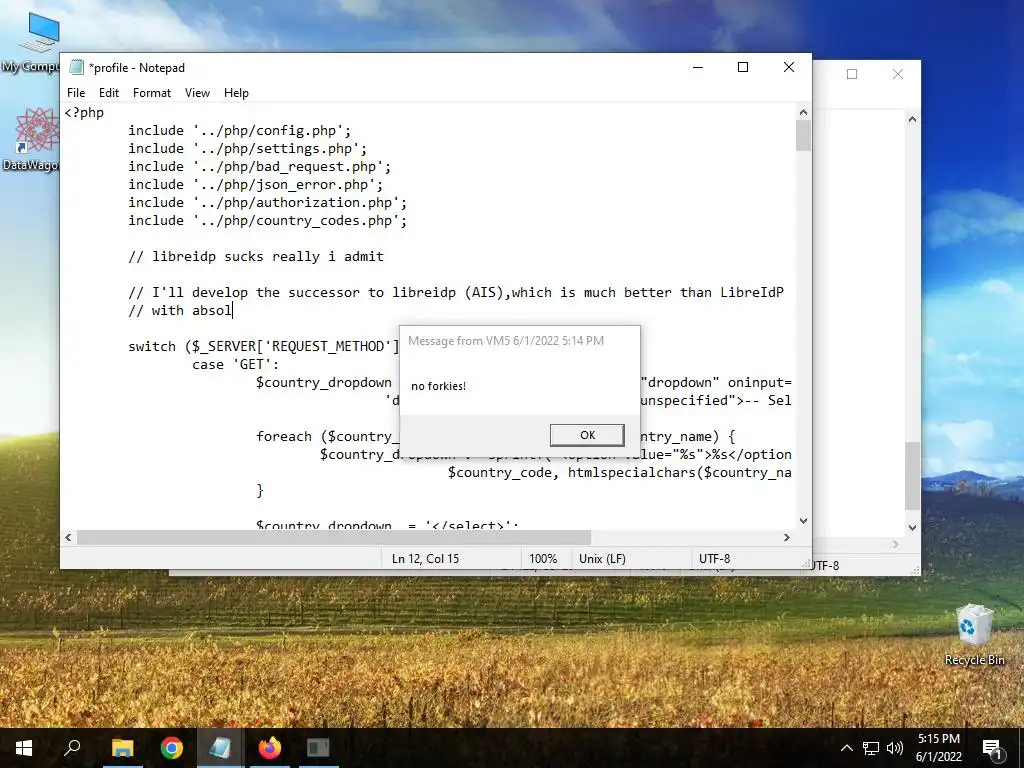
Task: Click Notepad horizontal scrollbar left arrow
Action: [x=69, y=537]
